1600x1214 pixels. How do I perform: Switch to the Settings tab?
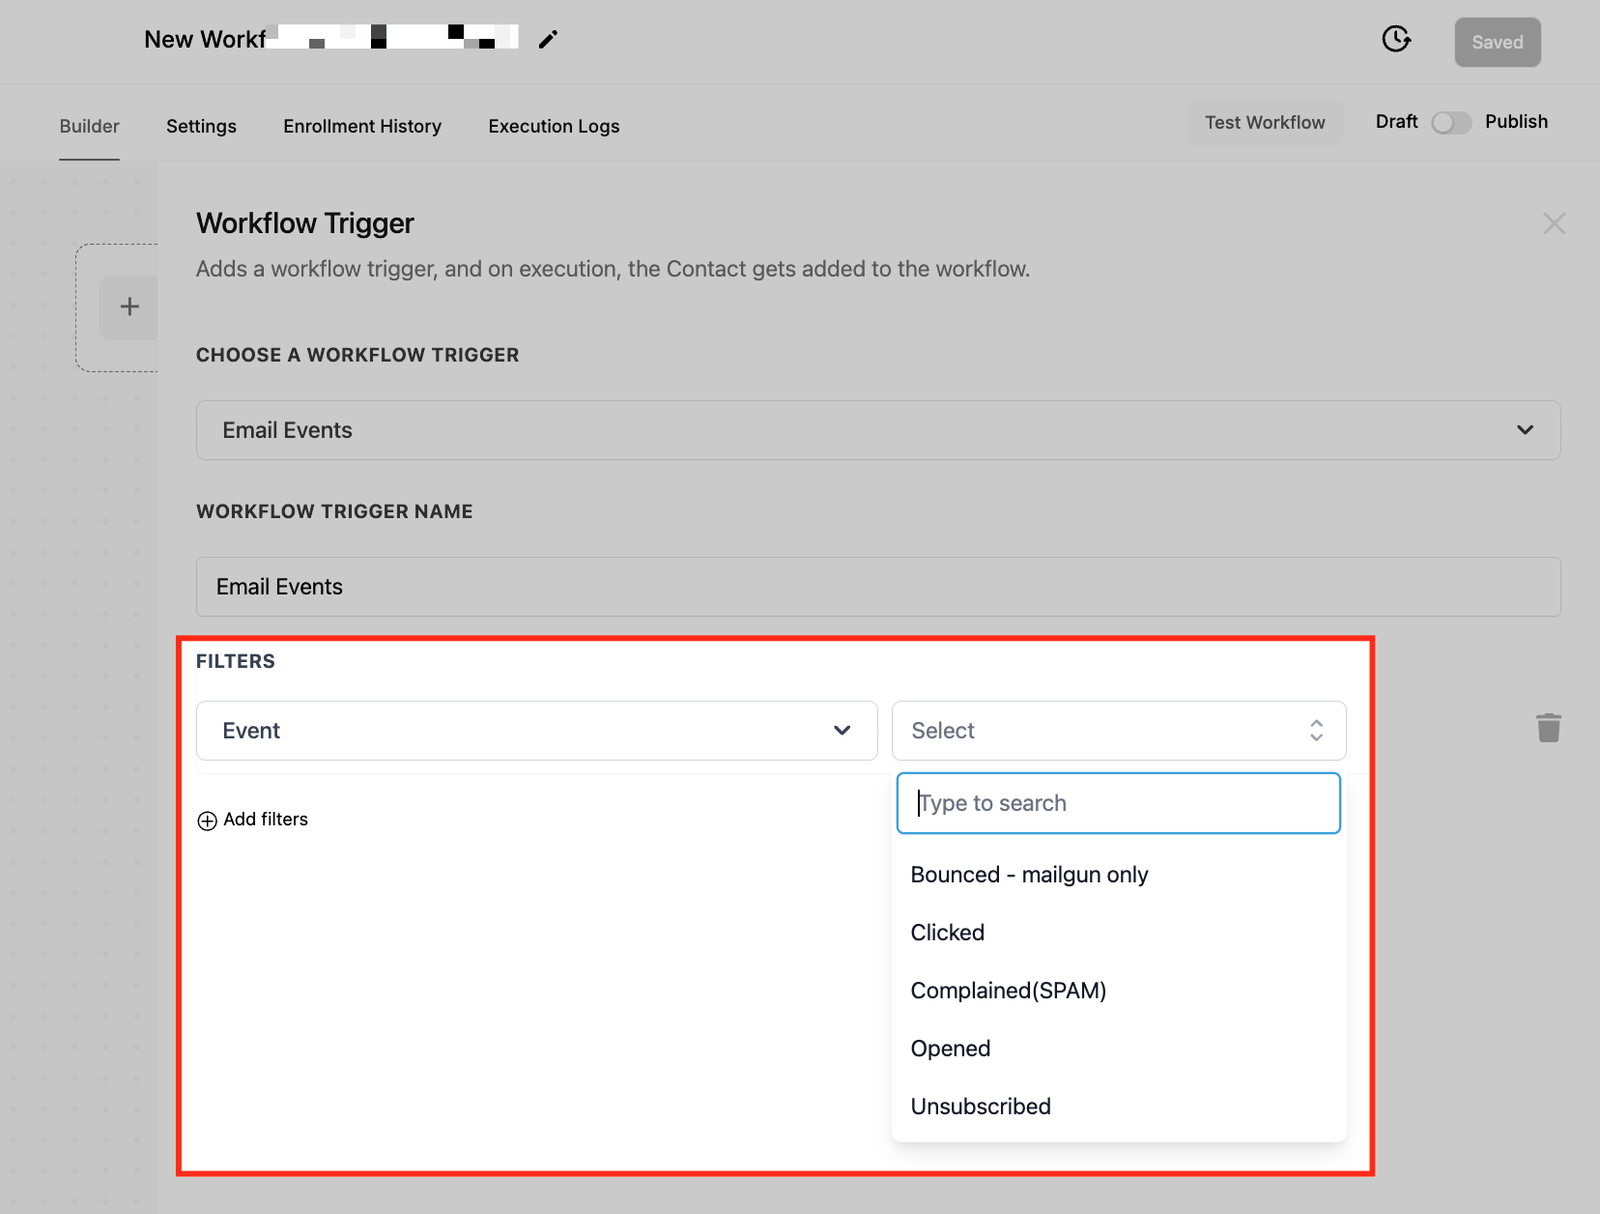tap(201, 126)
